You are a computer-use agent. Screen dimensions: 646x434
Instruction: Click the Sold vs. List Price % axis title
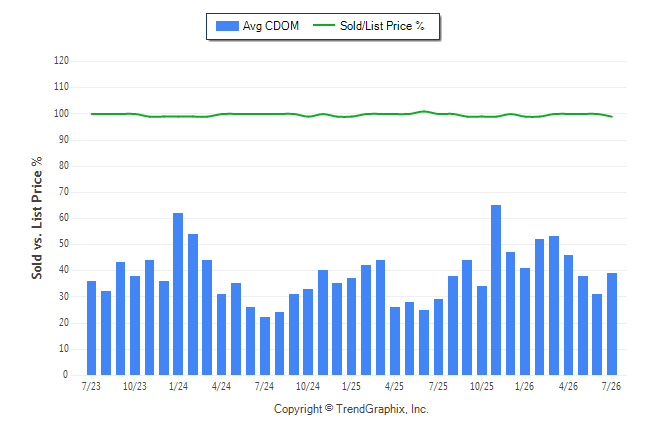[37, 218]
